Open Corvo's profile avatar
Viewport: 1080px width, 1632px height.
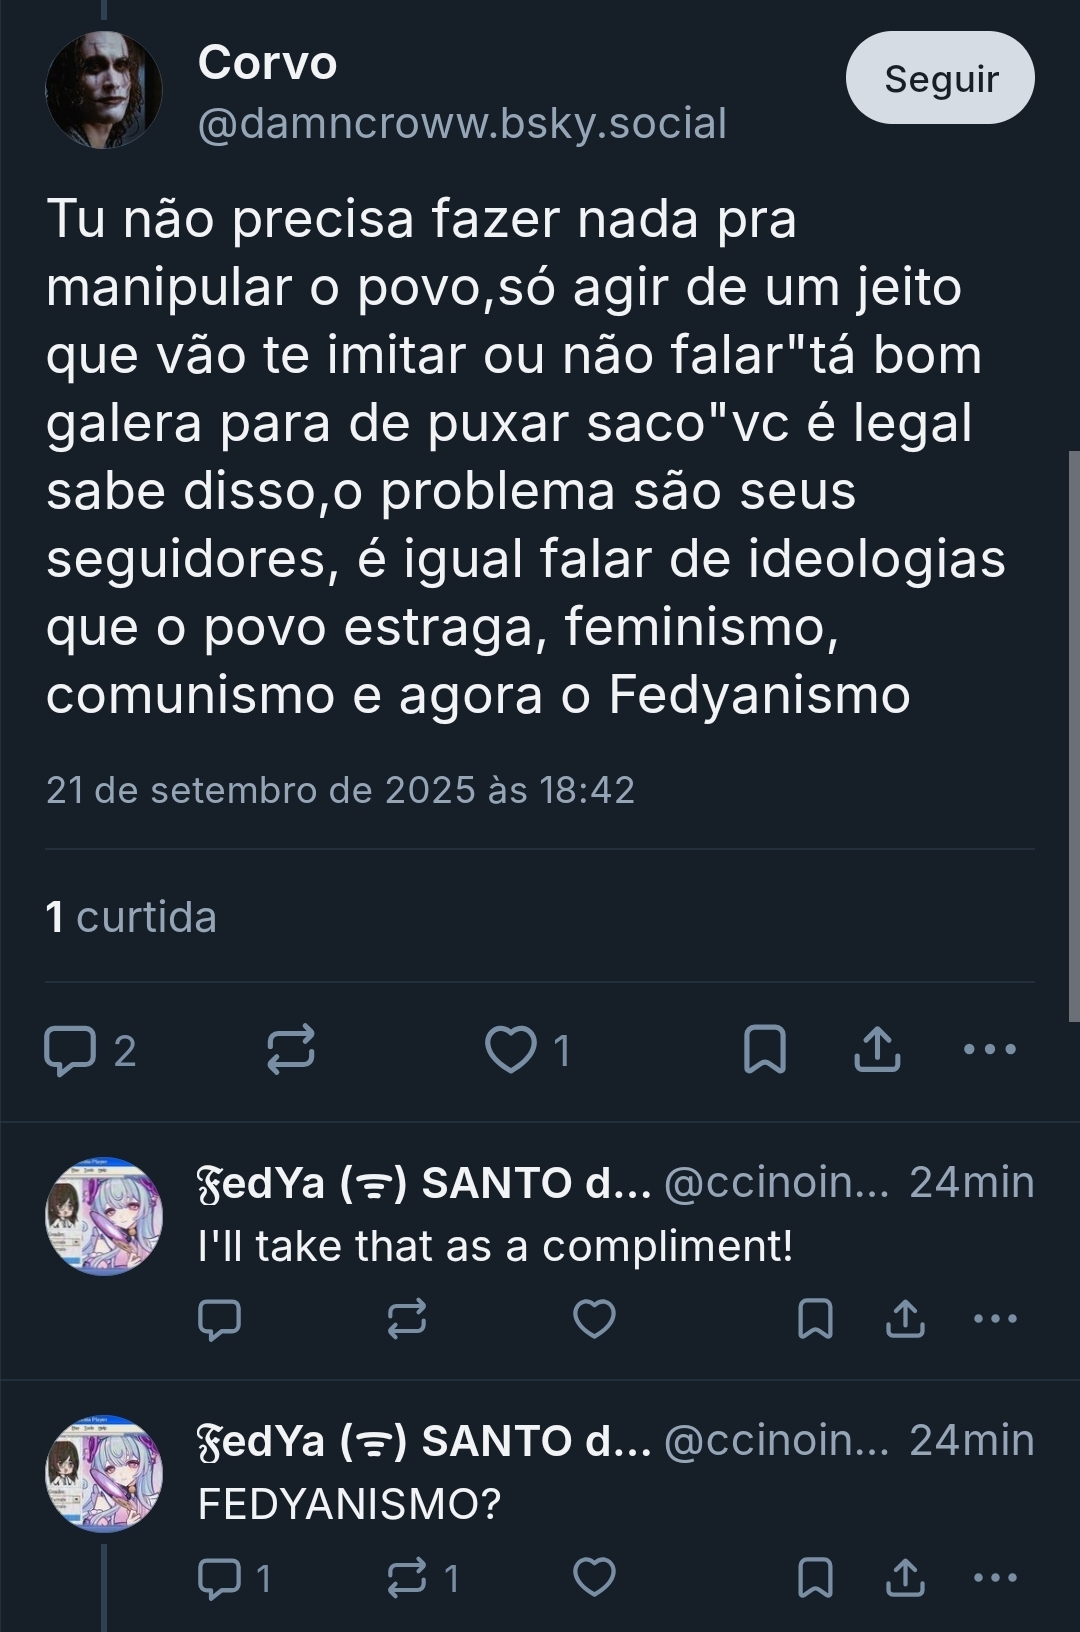(103, 90)
